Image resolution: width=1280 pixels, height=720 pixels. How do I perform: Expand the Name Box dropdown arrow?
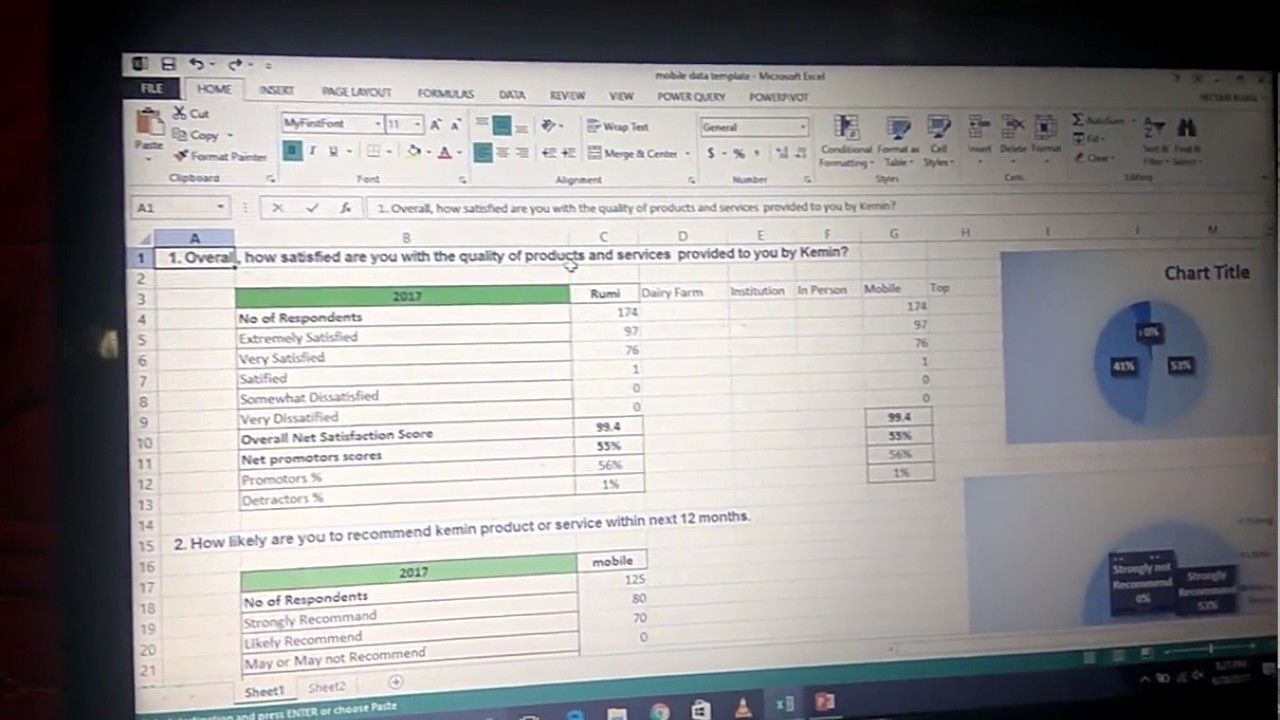click(220, 208)
